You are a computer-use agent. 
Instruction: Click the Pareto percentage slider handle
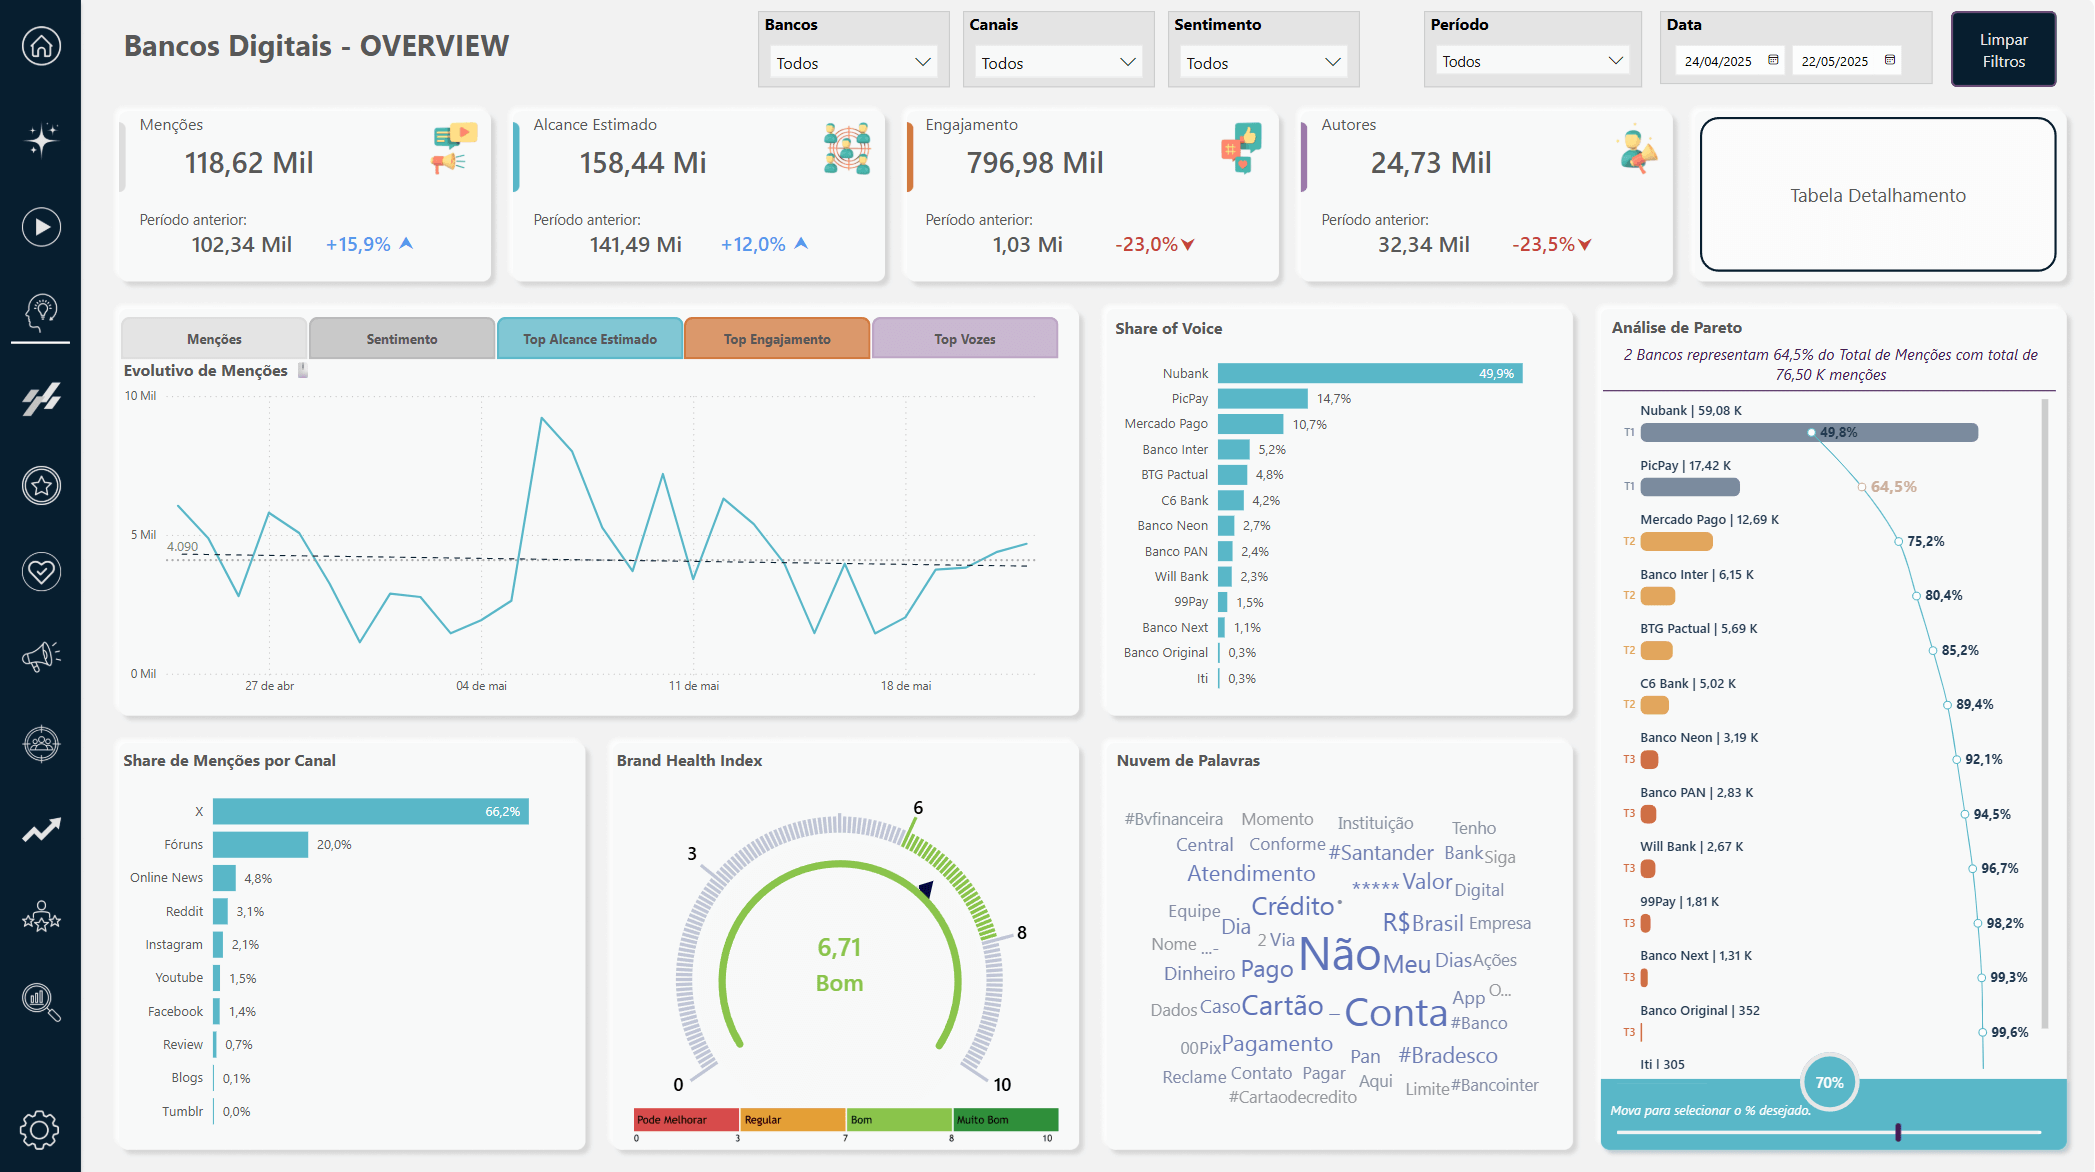pos(1898,1132)
